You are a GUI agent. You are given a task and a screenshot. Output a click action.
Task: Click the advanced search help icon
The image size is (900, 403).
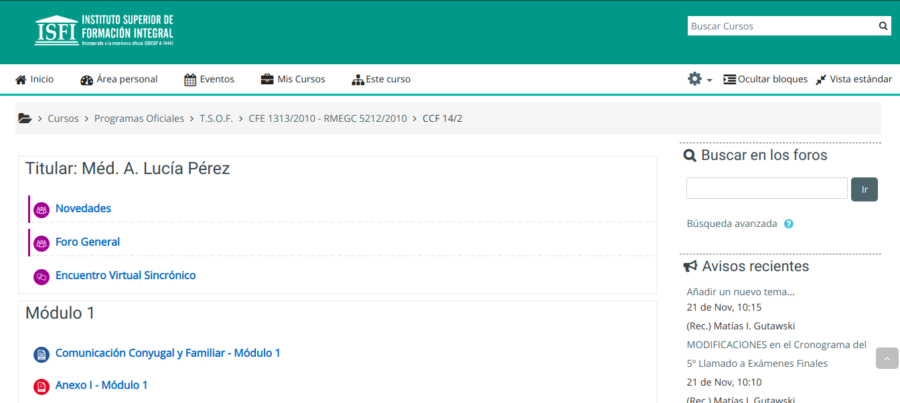[789, 224]
